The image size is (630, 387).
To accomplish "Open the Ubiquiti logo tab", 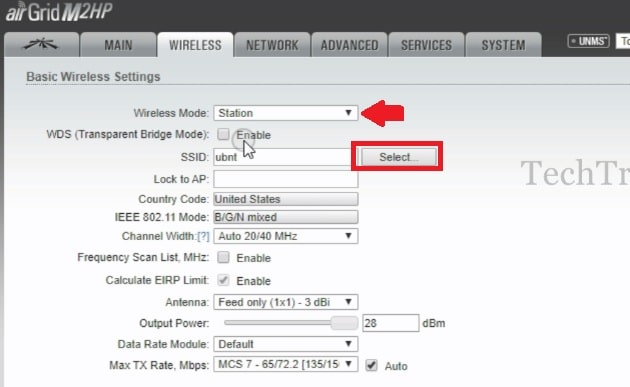I will click(41, 45).
